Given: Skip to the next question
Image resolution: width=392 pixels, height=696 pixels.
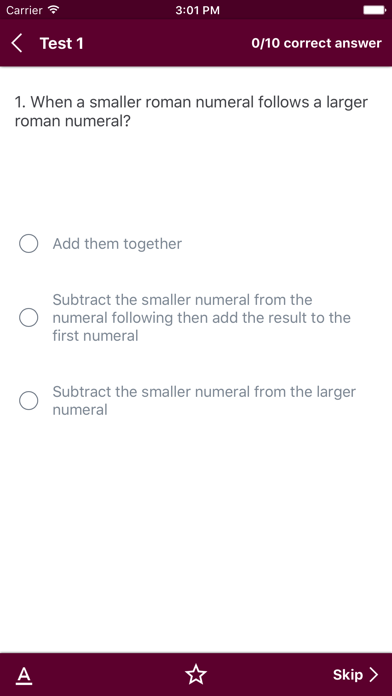Looking at the screenshot, I should point(356,675).
